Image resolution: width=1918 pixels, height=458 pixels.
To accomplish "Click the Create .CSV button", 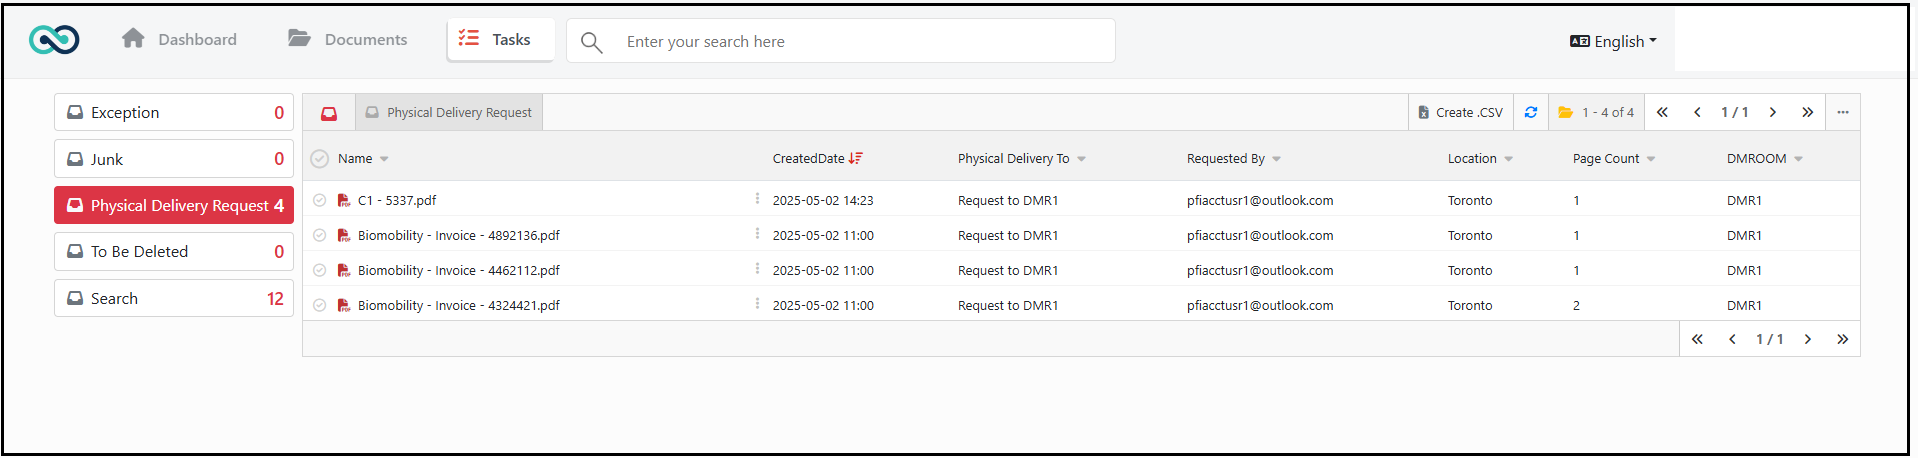I will click(x=1460, y=113).
